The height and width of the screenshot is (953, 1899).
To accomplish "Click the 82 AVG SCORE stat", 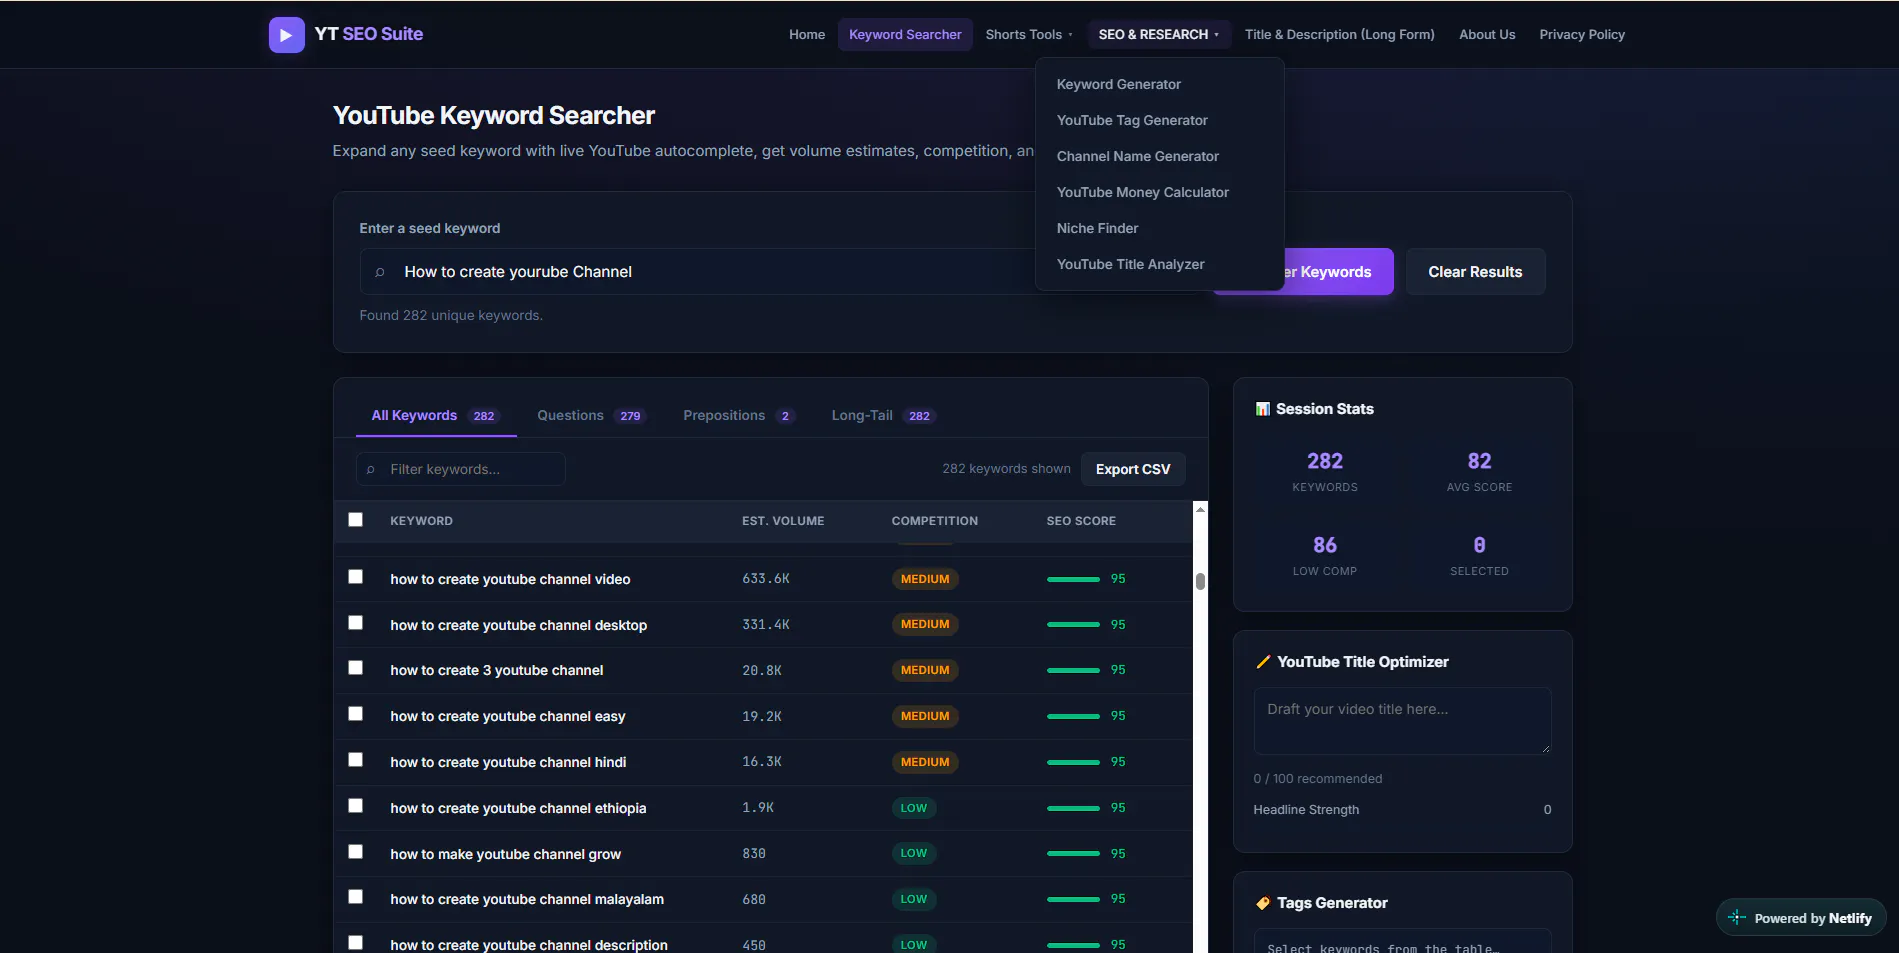I will (x=1479, y=472).
